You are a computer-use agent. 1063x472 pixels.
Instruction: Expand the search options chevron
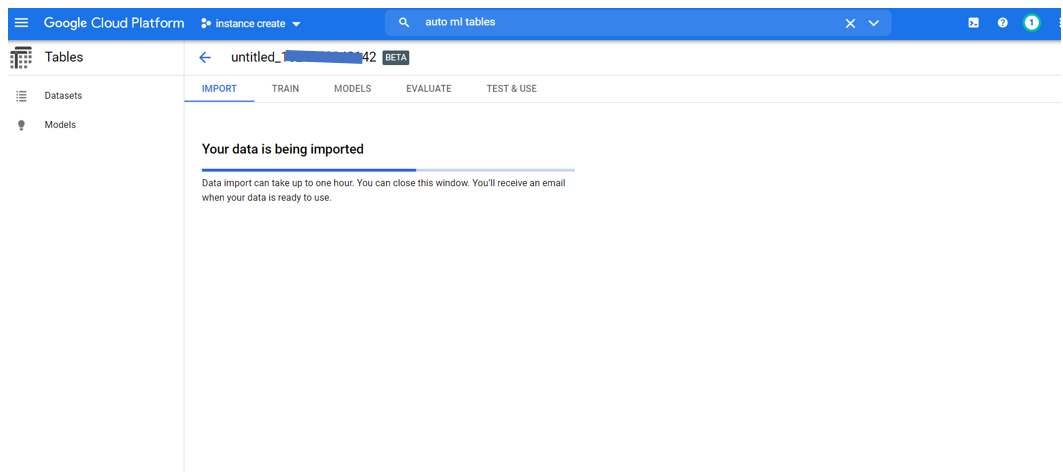coord(874,24)
